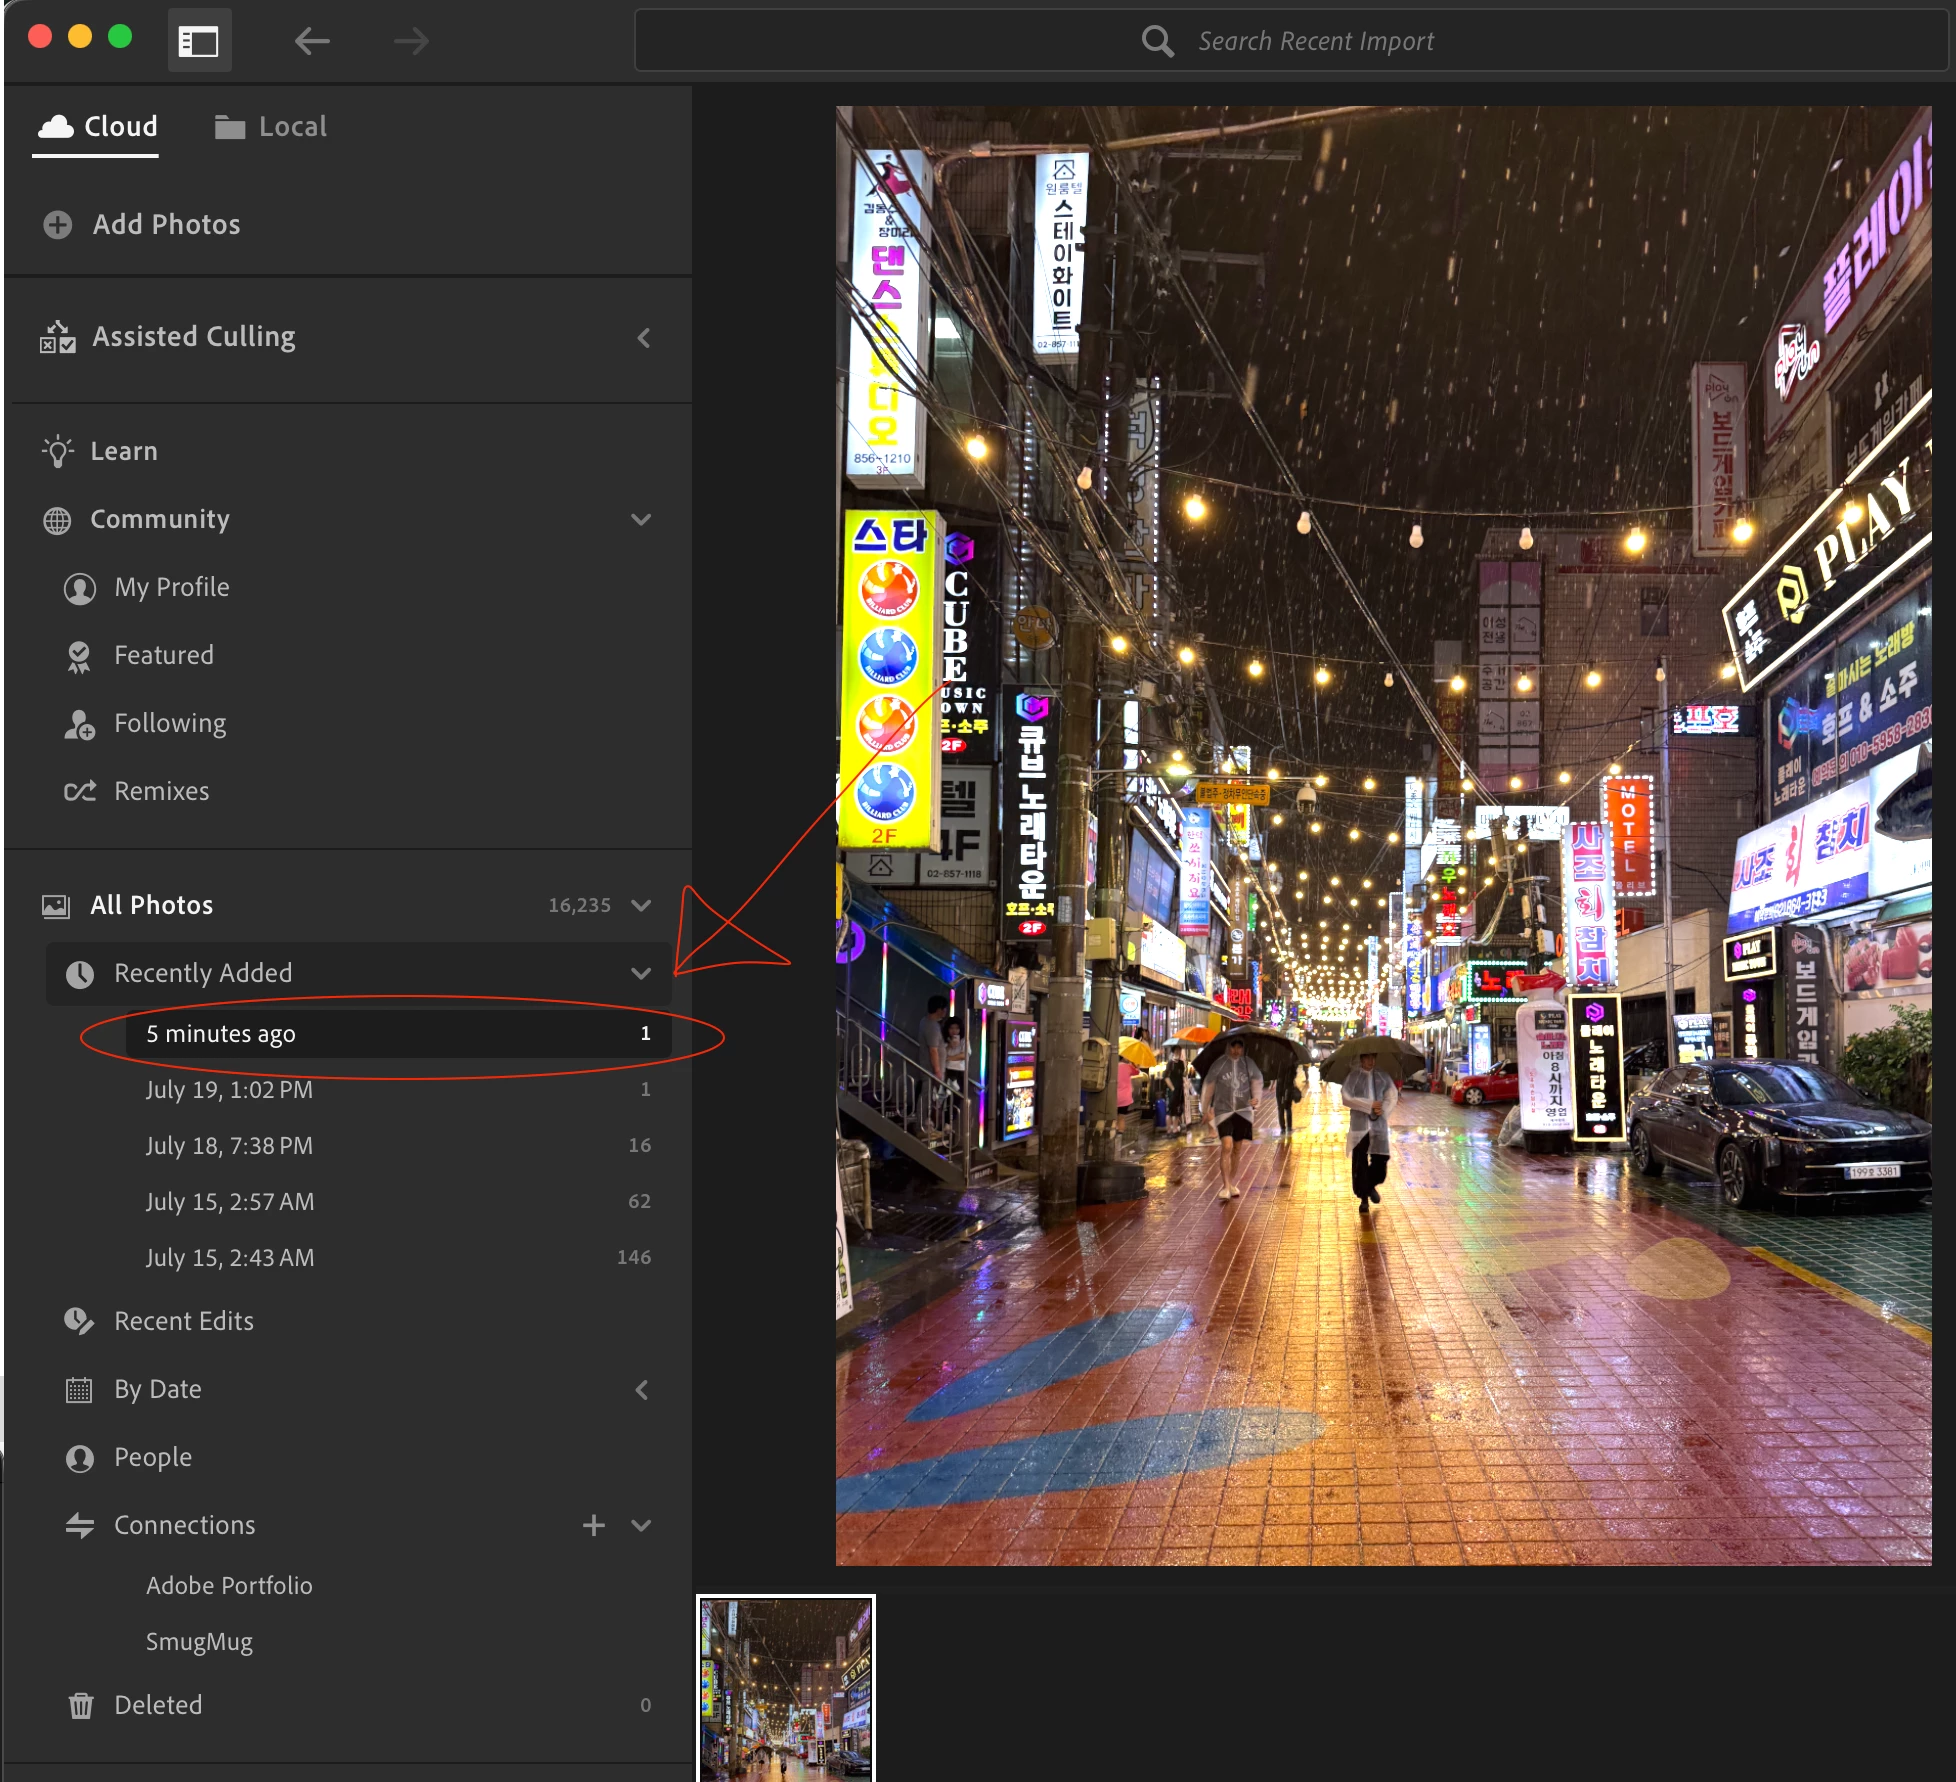1956x1782 pixels.
Task: Click the Featured ribbon badge icon
Action: click(x=79, y=656)
